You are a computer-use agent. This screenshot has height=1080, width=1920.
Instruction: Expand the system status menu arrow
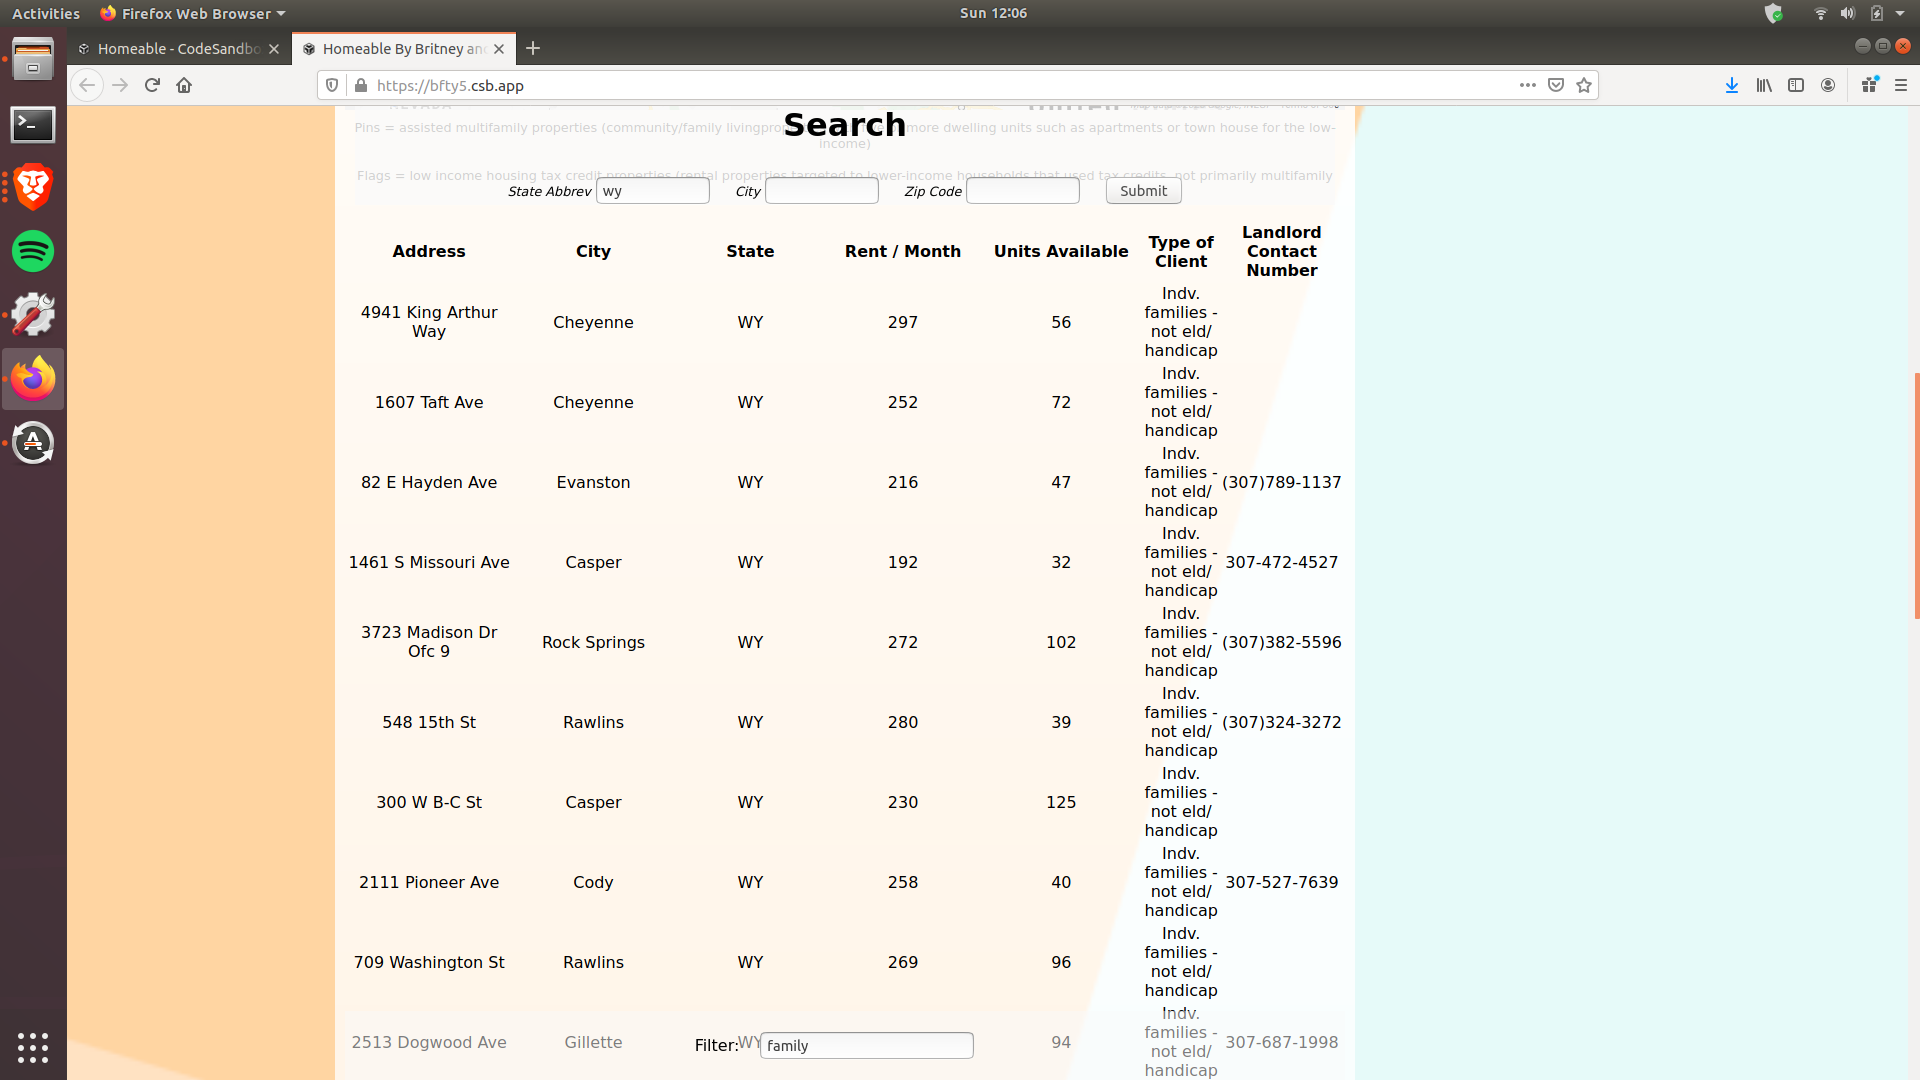coord(1900,13)
